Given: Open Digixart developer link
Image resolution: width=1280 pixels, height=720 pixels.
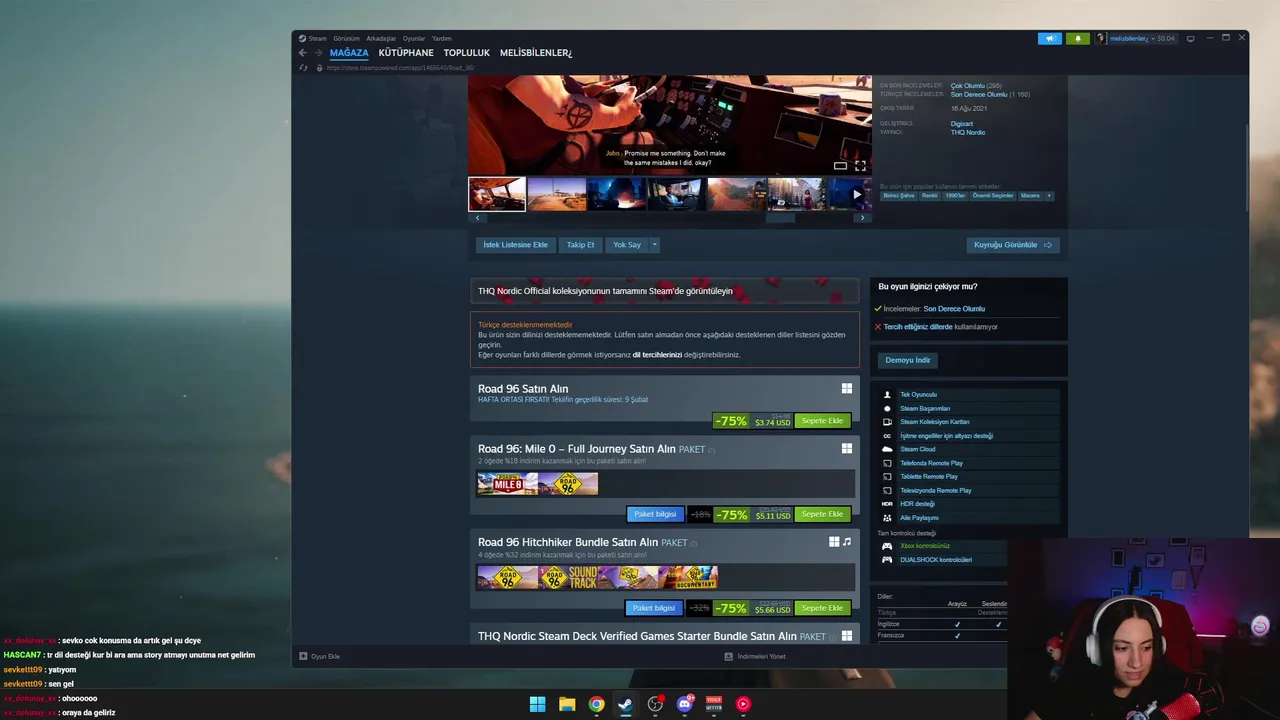Looking at the screenshot, I should coord(961,124).
